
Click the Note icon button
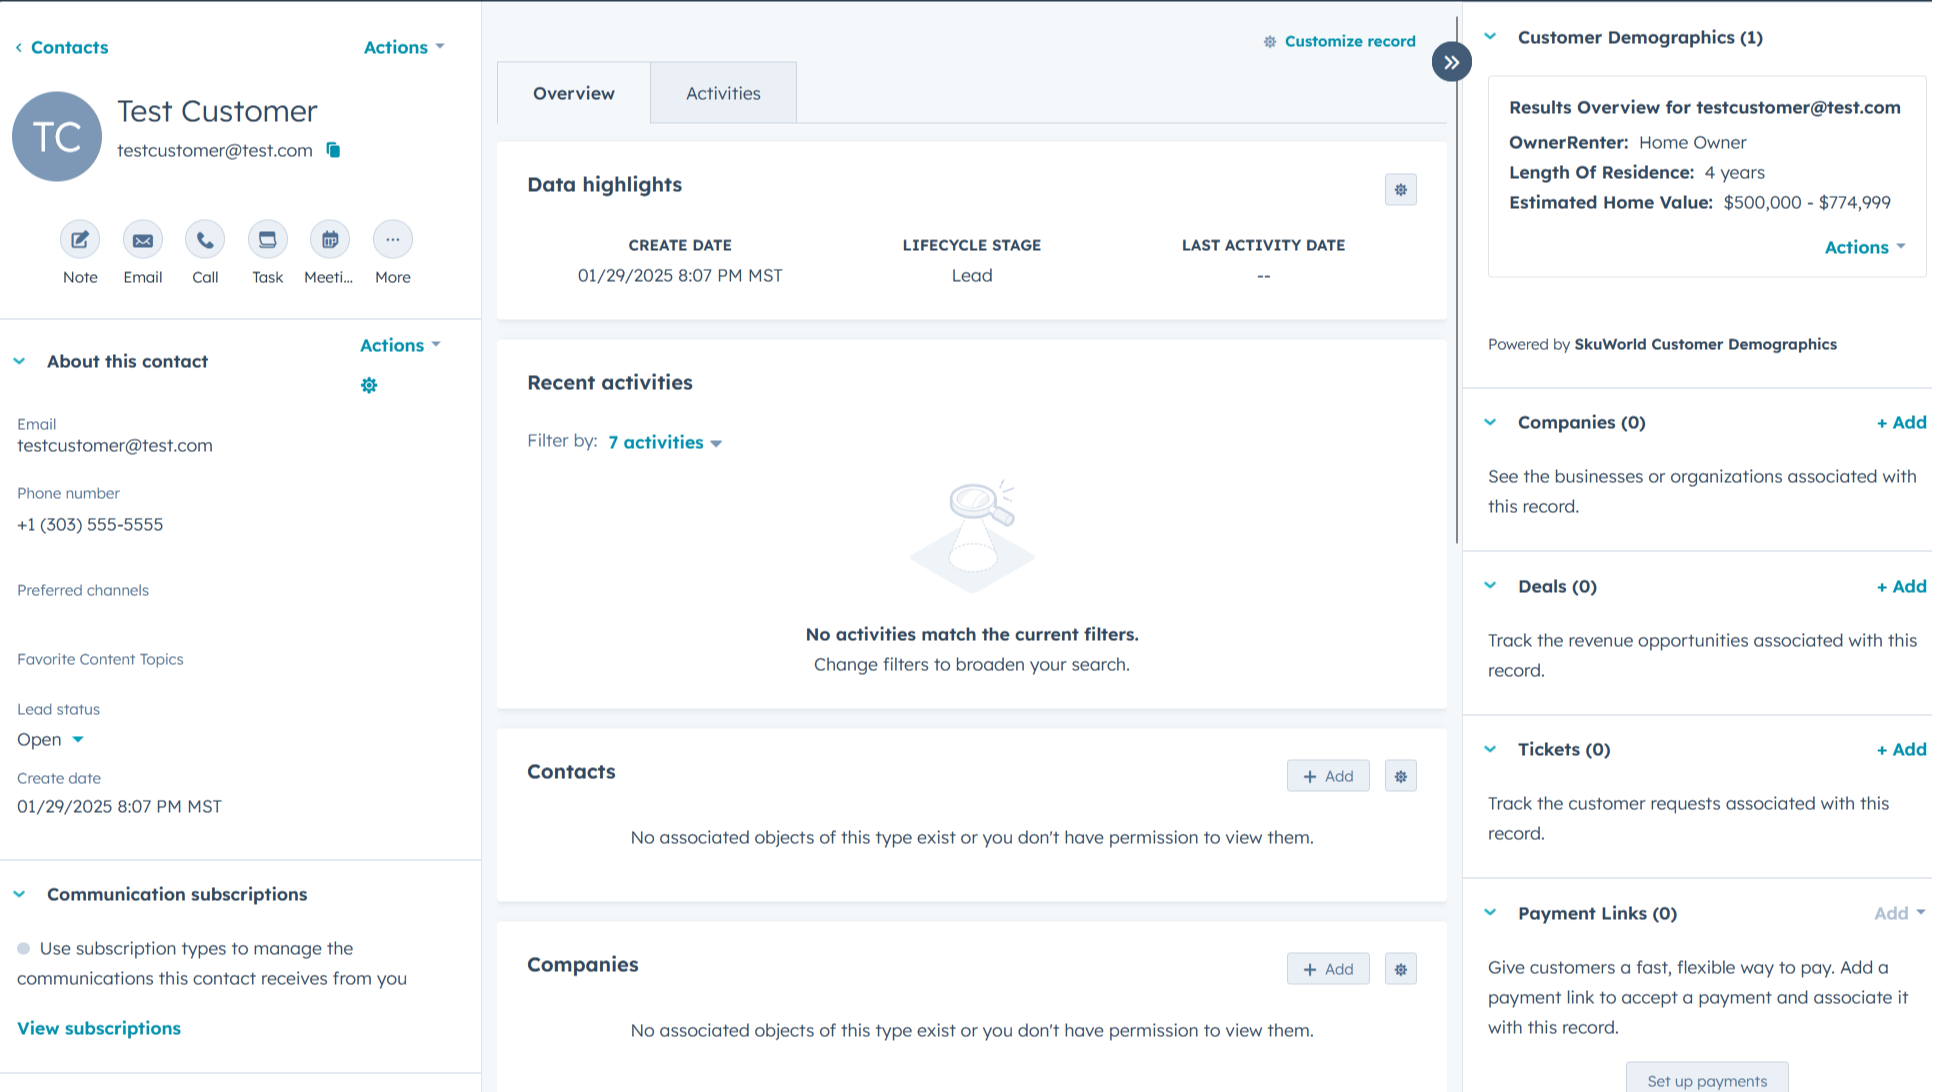(x=80, y=240)
